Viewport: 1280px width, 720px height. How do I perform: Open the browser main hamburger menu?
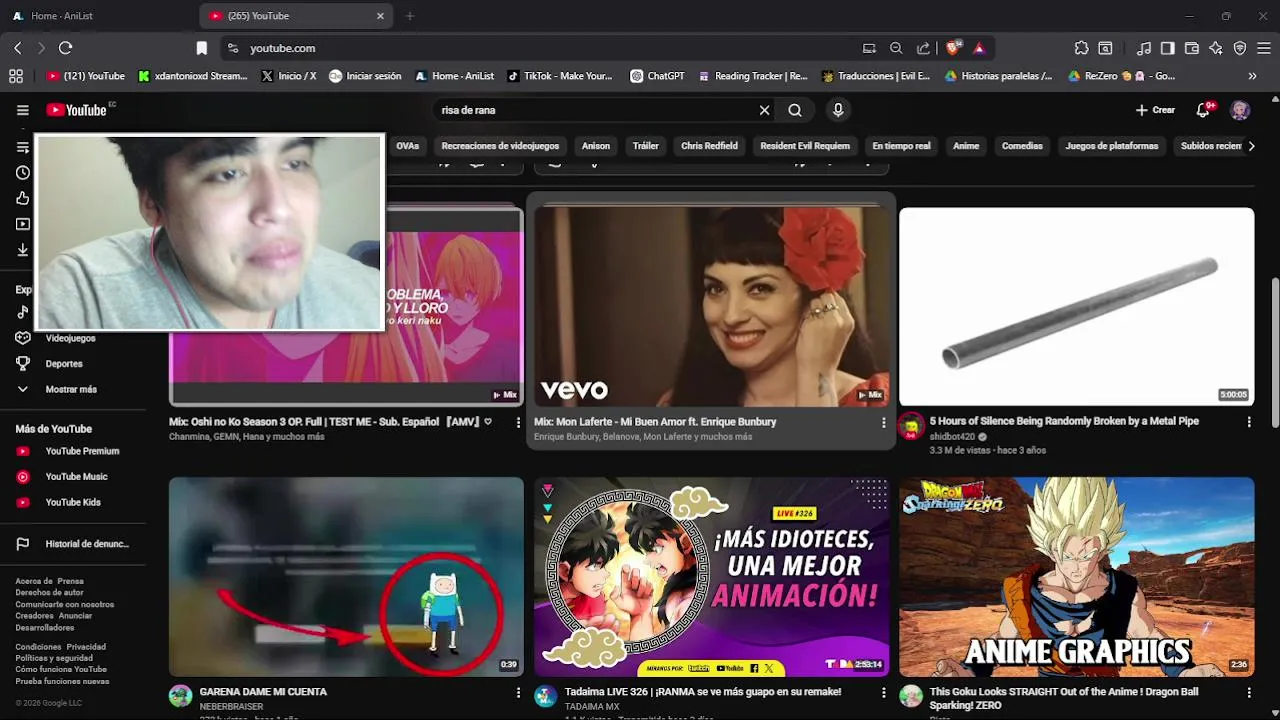[1264, 48]
